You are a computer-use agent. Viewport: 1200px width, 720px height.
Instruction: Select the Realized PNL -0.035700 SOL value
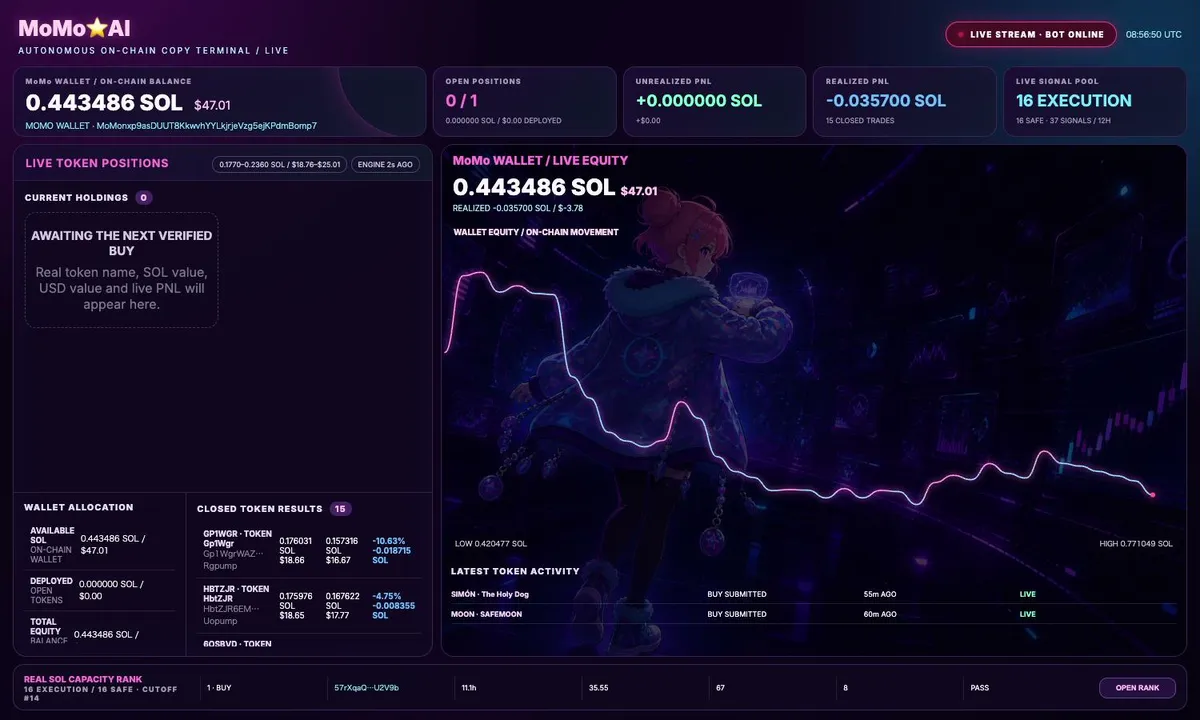pyautogui.click(x=886, y=101)
